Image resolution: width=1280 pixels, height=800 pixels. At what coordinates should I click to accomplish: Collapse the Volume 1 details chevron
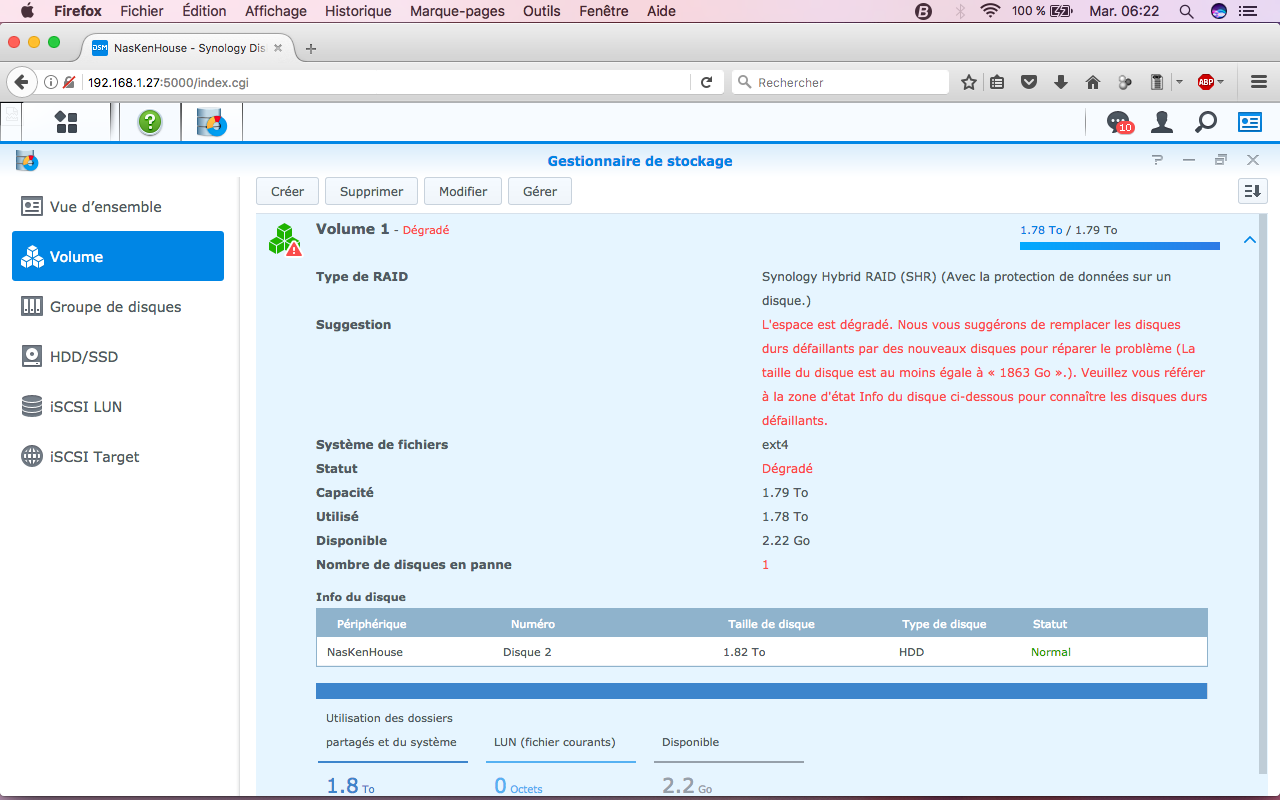click(x=1249, y=240)
